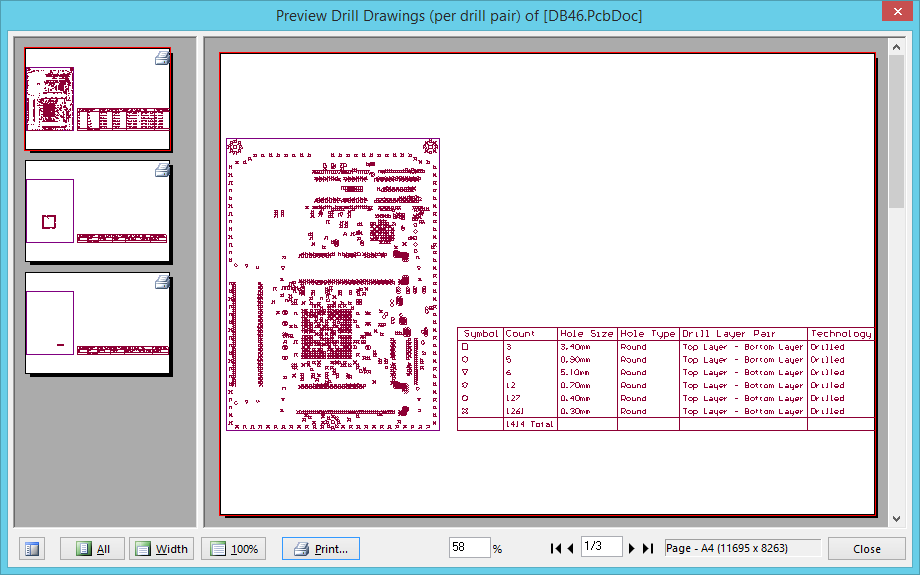
Task: Click the page number field 1/3
Action: (x=600, y=547)
